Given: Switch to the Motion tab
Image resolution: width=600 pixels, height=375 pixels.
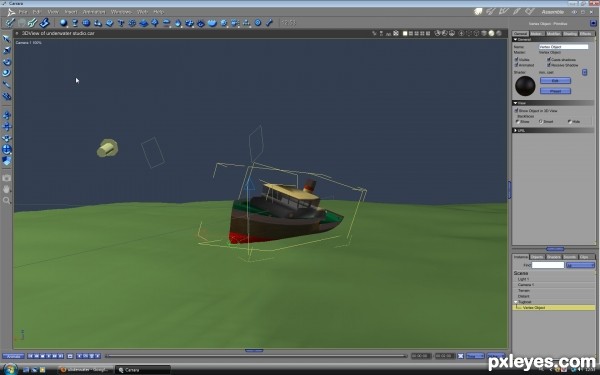Looking at the screenshot, I should [x=537, y=34].
